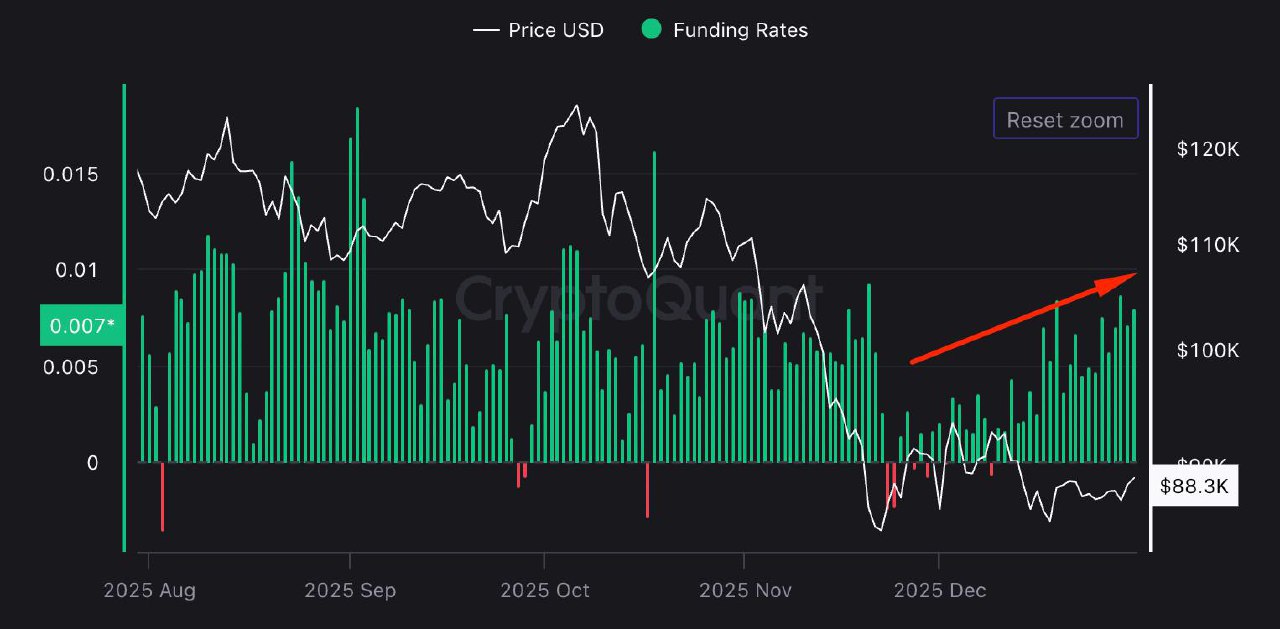
Task: Select the 2025 Aug x-axis label
Action: [149, 590]
